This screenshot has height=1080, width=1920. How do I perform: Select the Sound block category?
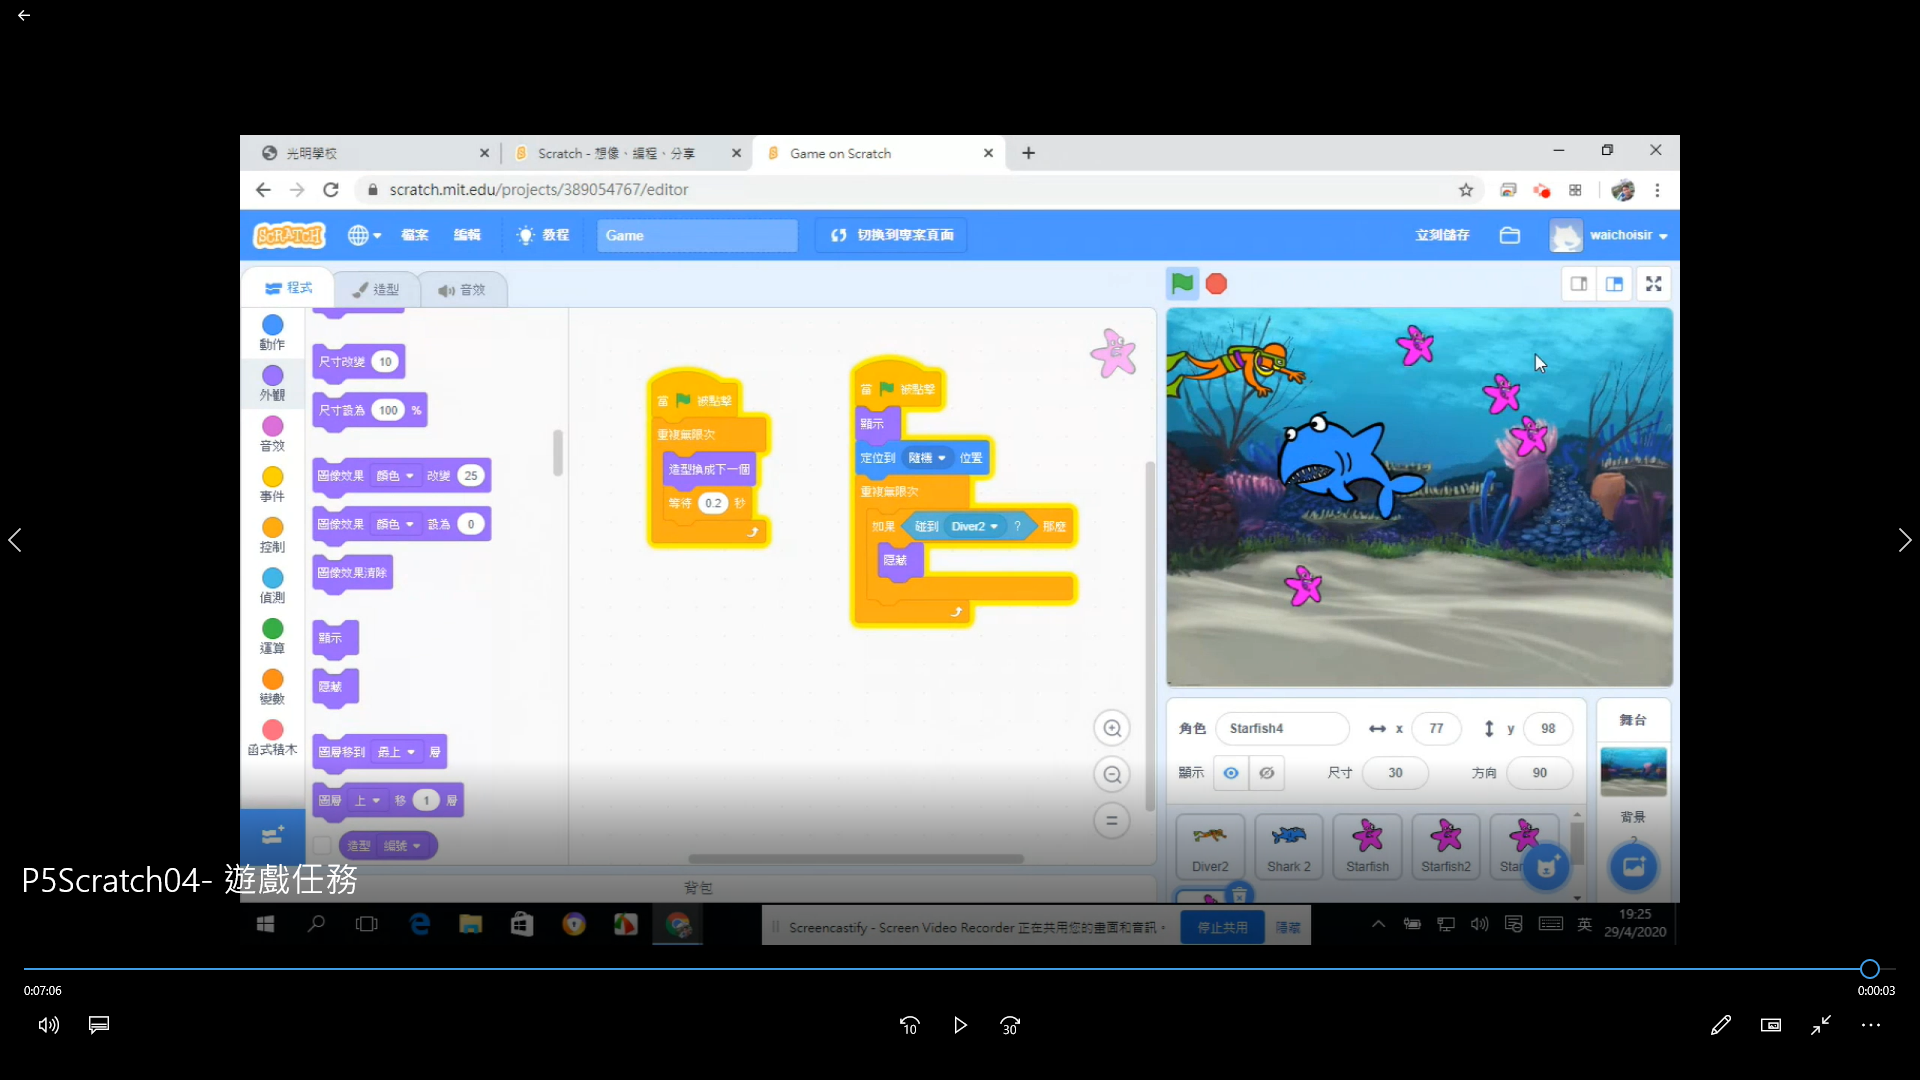272,433
